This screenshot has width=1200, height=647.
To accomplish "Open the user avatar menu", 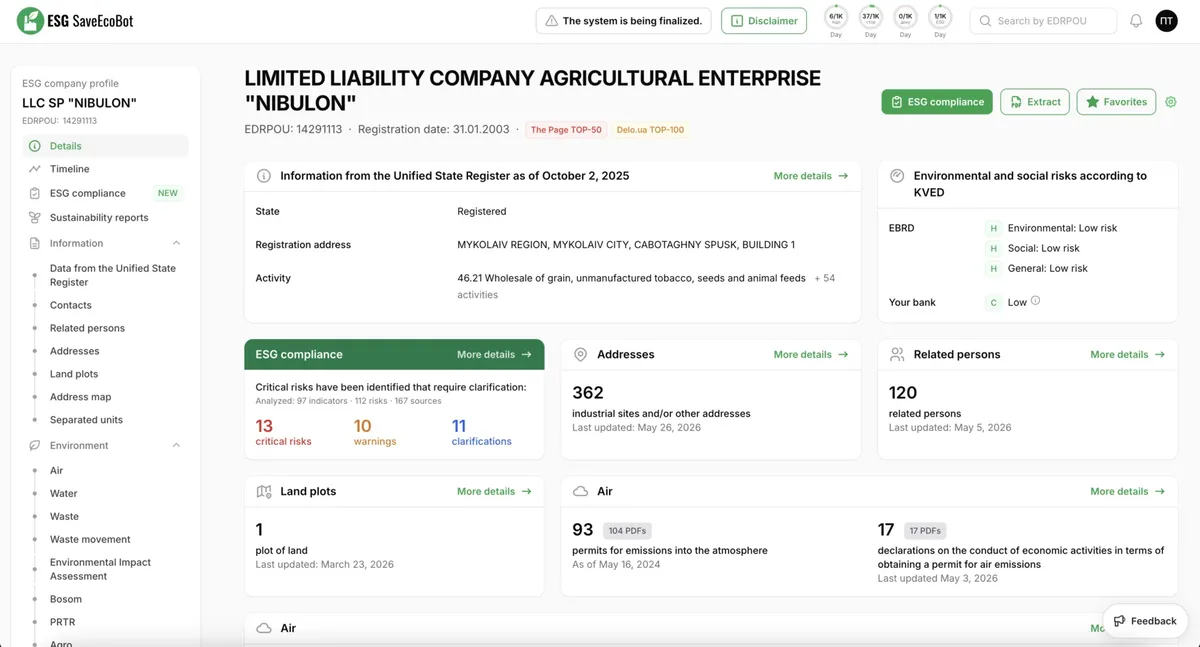I will 1166,21.
